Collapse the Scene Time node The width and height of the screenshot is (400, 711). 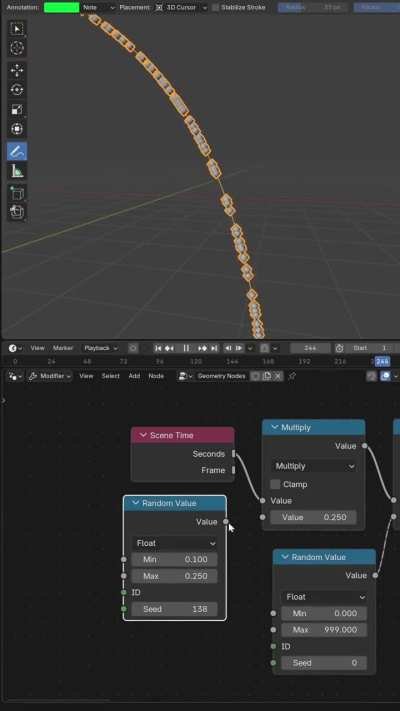pos(143,435)
